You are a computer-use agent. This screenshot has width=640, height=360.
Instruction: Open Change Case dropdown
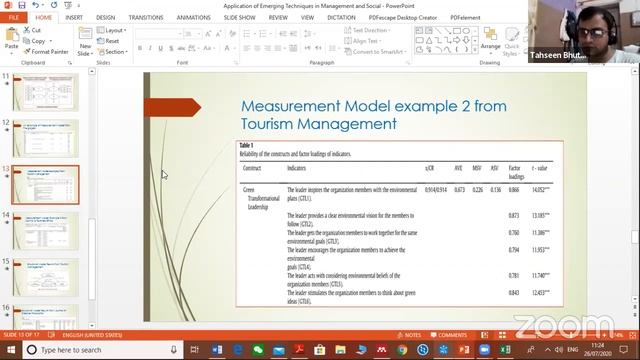(x=209, y=48)
